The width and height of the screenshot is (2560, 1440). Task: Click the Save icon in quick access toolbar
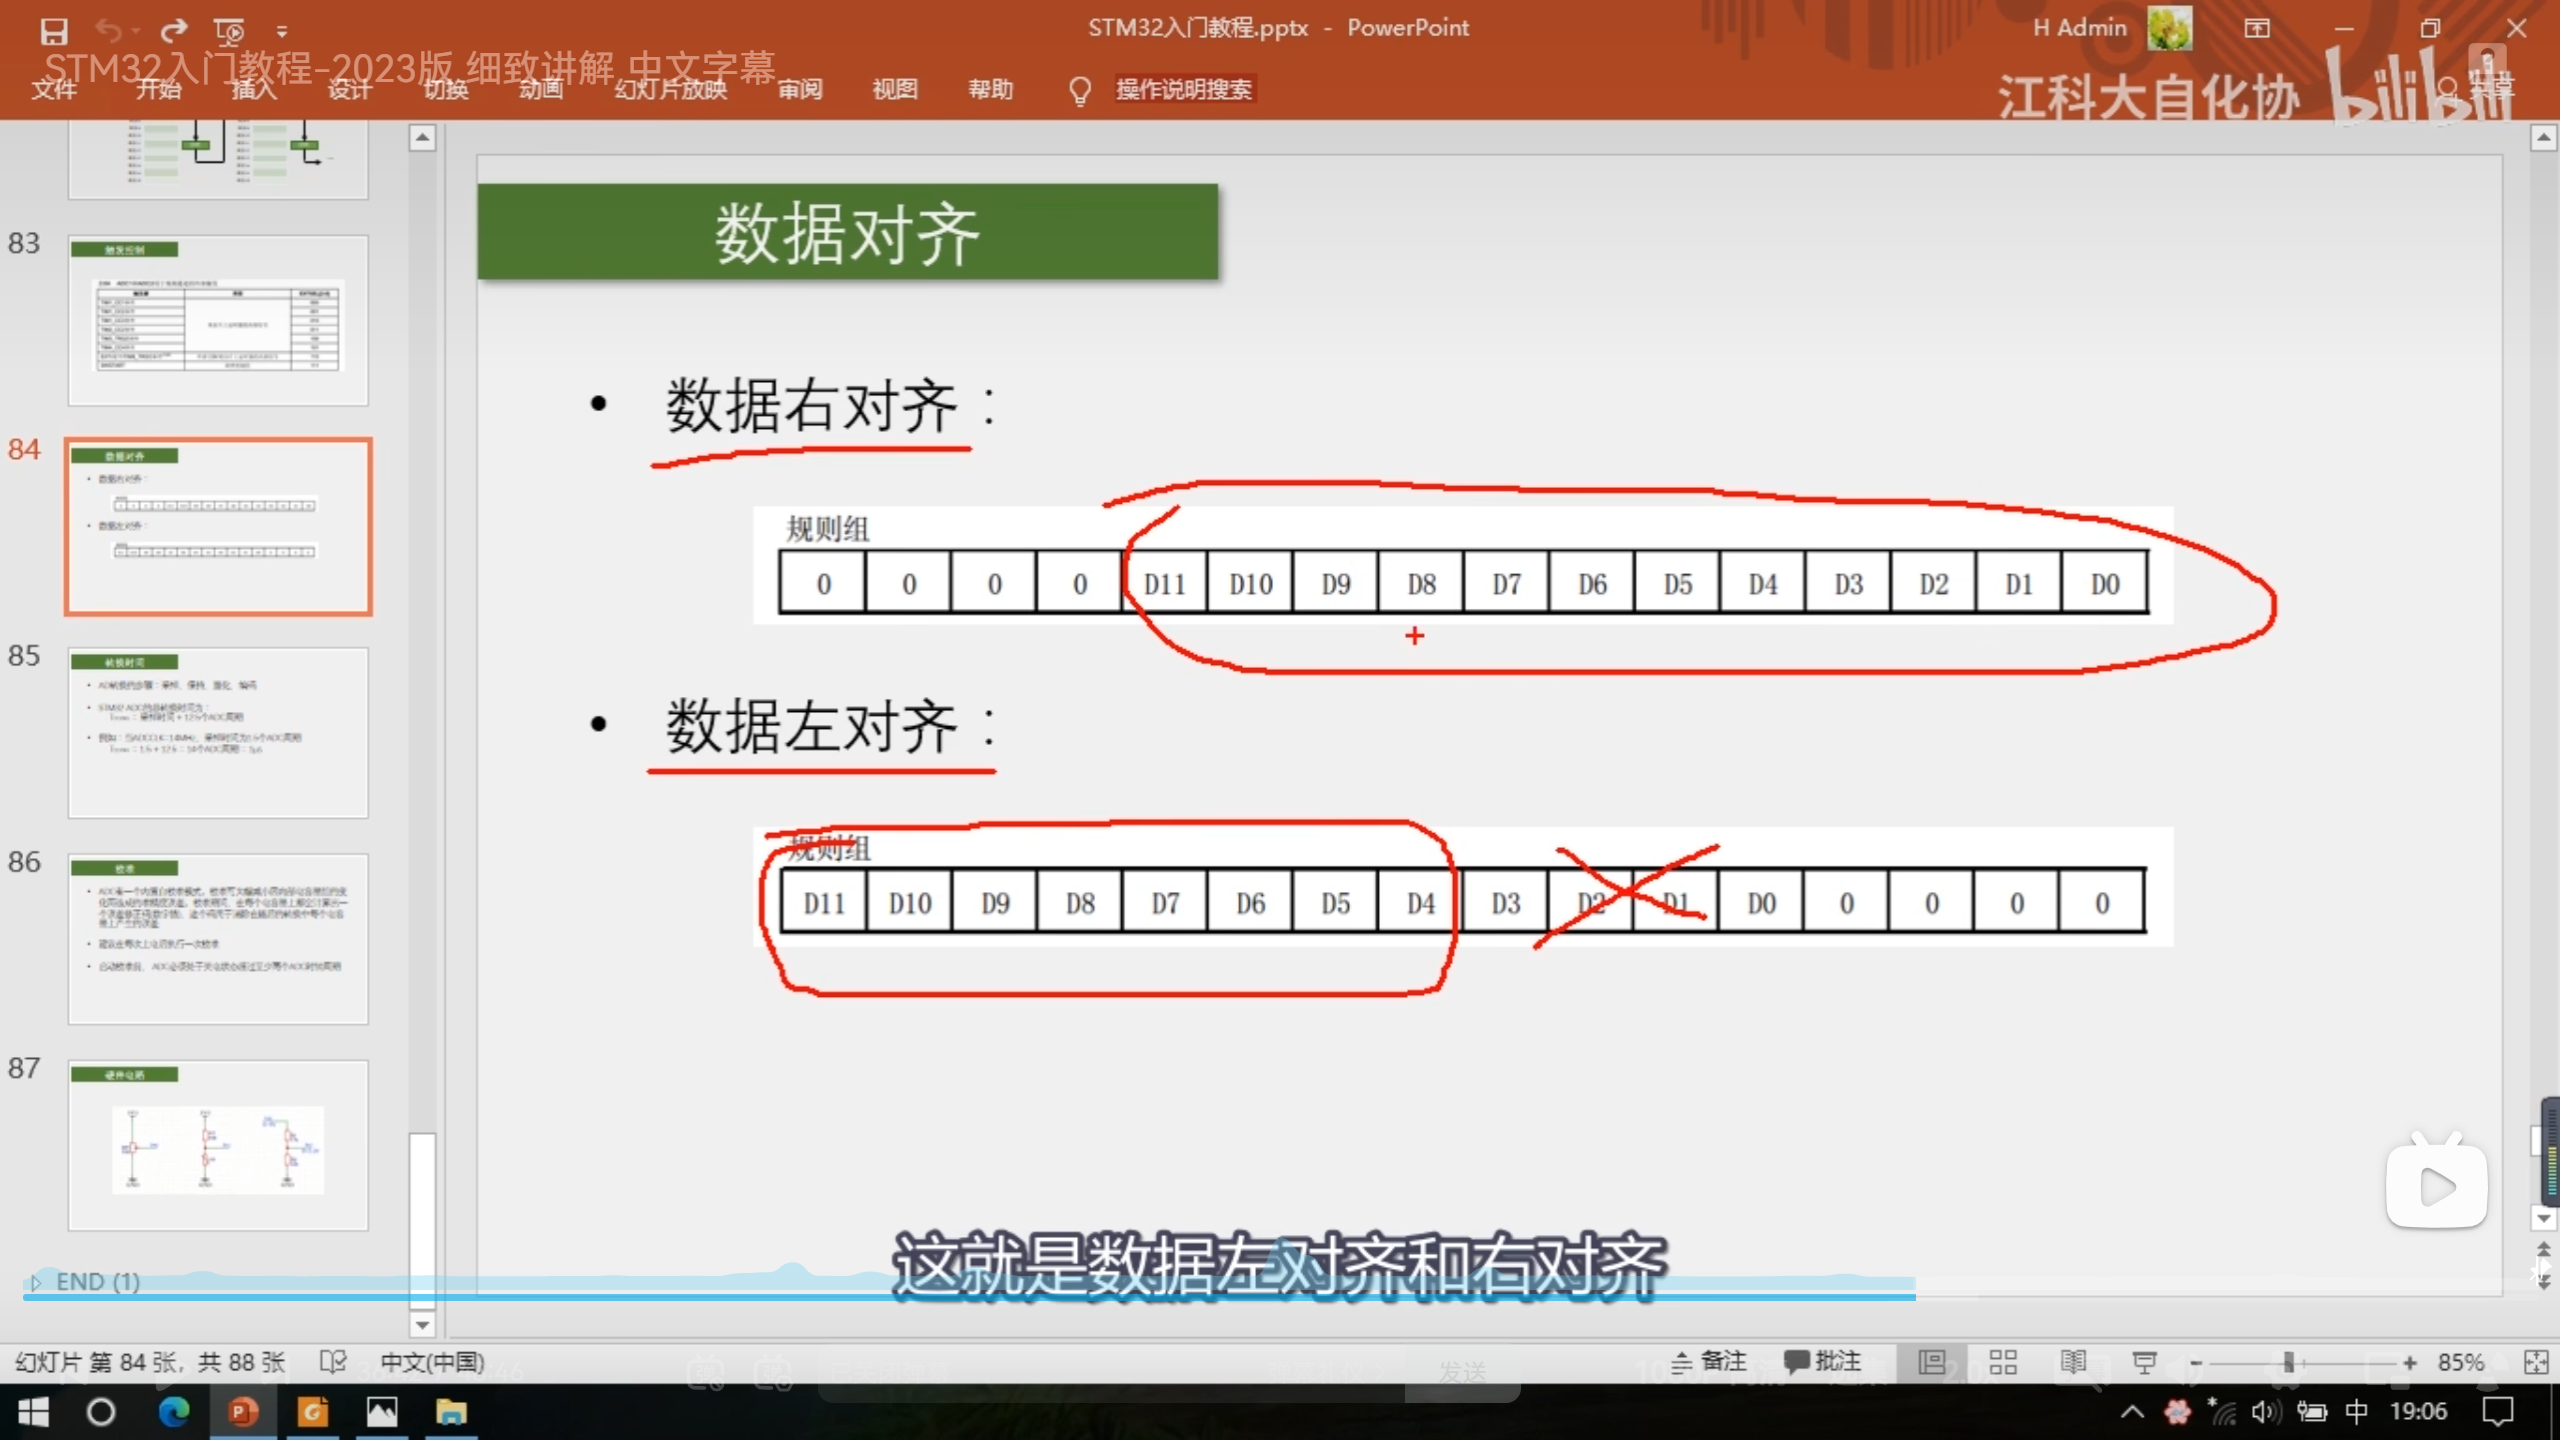[x=53, y=31]
